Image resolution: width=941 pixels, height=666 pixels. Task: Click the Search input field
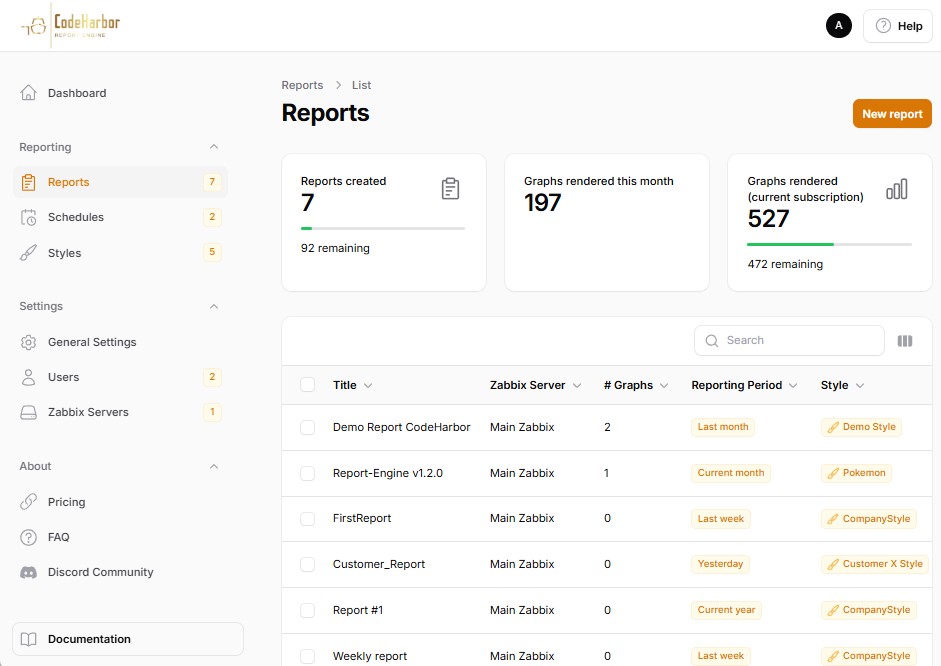click(789, 341)
